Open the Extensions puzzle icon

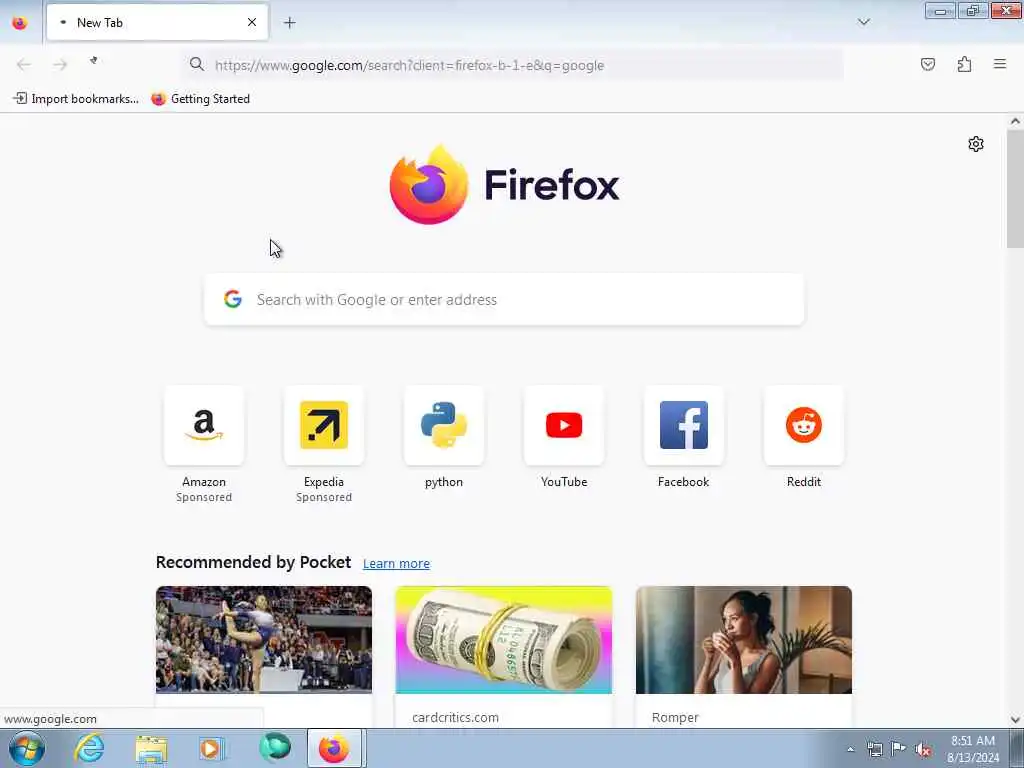[964, 64]
